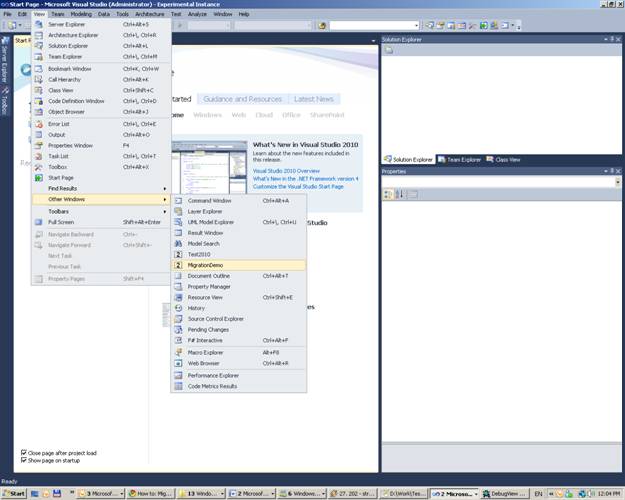Image resolution: width=625 pixels, height=500 pixels.
Task: Open Customize the Visual Studio Start Page link
Action: coord(298,187)
